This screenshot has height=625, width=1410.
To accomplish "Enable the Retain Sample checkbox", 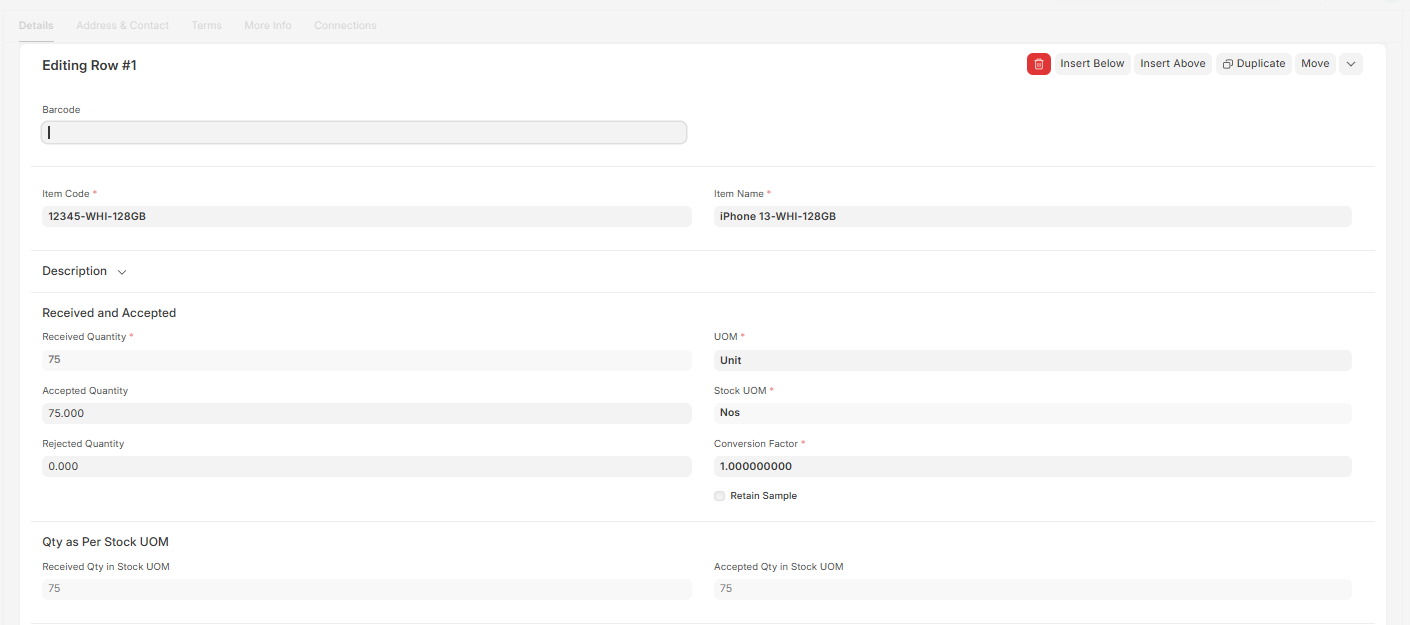I will [x=720, y=496].
